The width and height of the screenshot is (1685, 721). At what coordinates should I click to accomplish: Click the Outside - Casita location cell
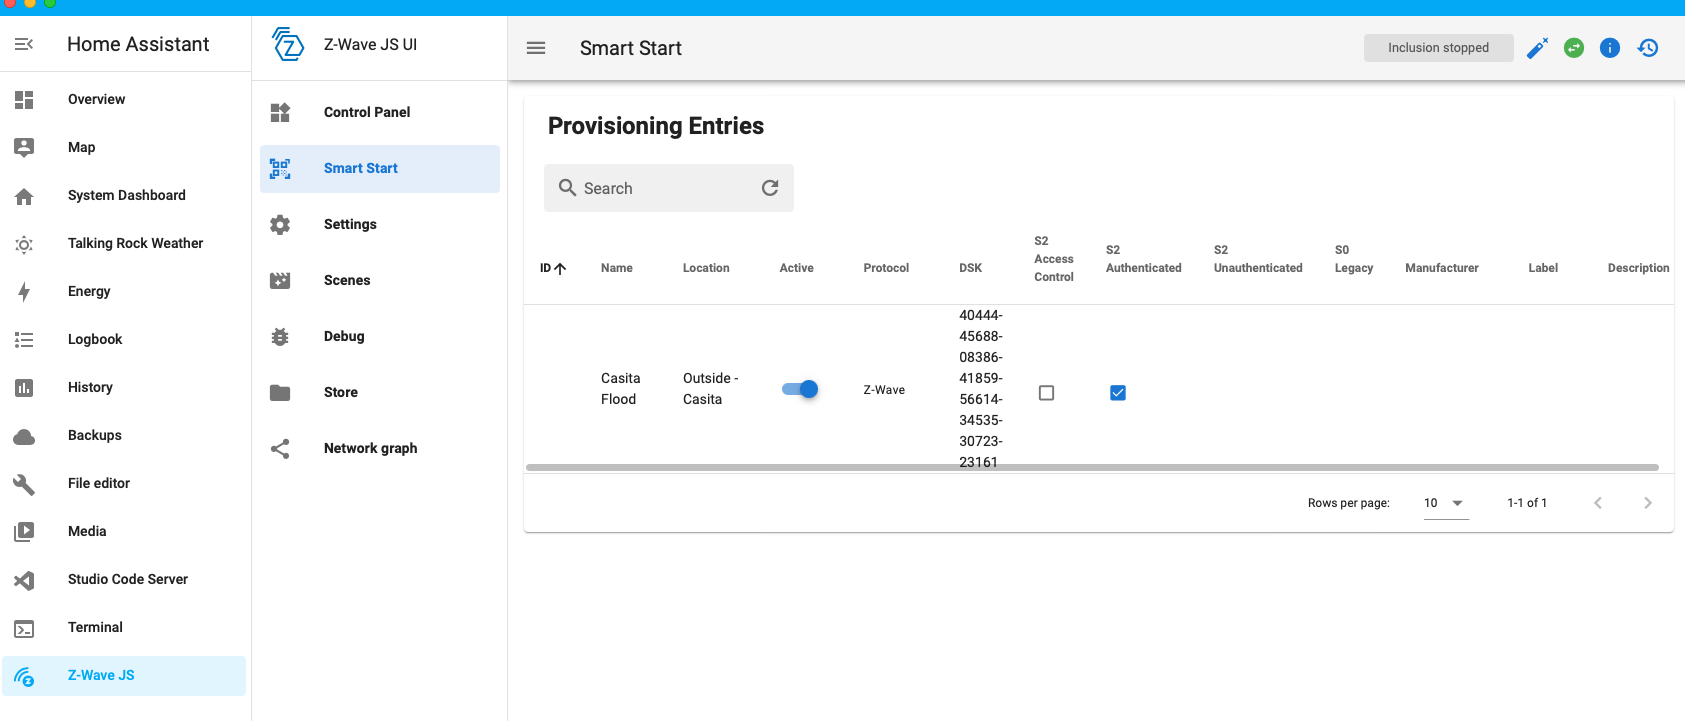[x=710, y=389]
